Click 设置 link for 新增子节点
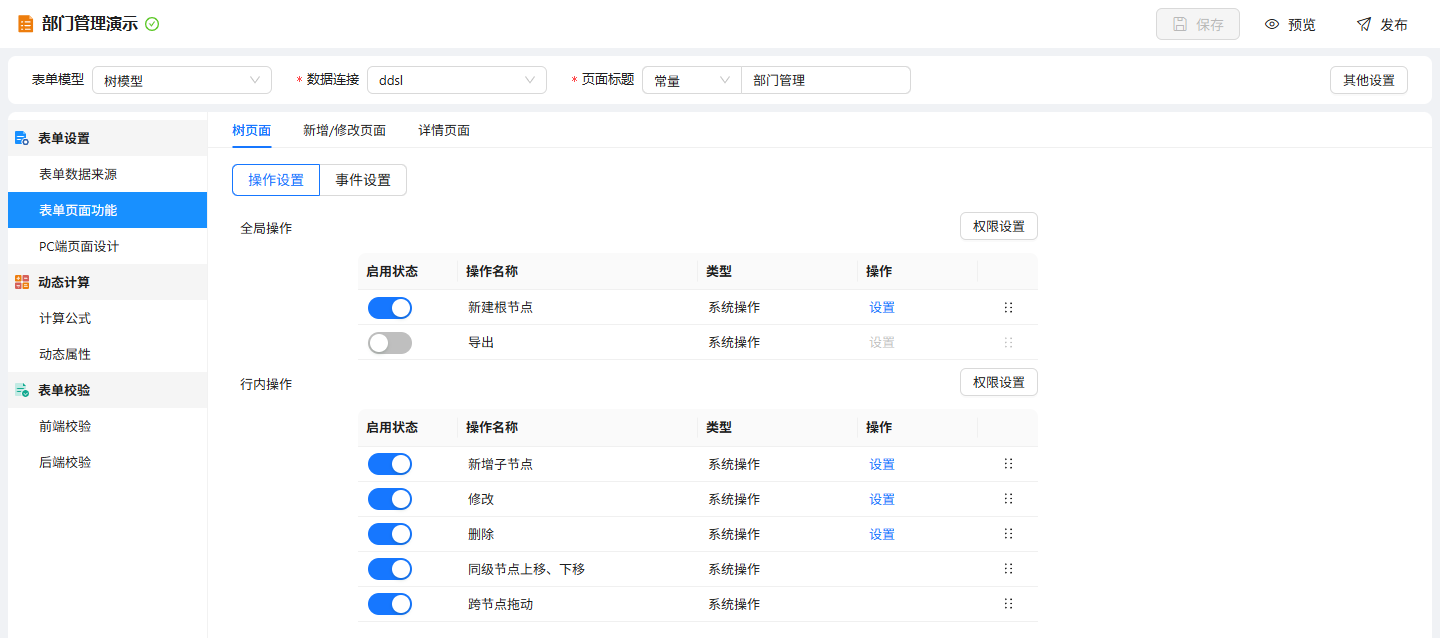1440x638 pixels. [x=882, y=464]
